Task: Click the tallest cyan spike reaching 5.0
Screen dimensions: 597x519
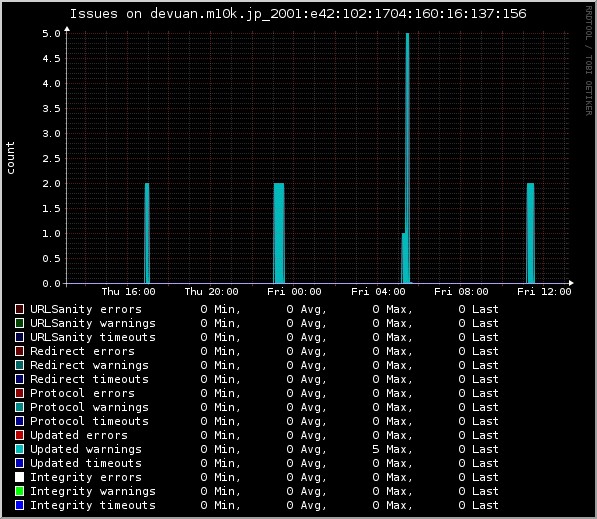Action: (407, 158)
